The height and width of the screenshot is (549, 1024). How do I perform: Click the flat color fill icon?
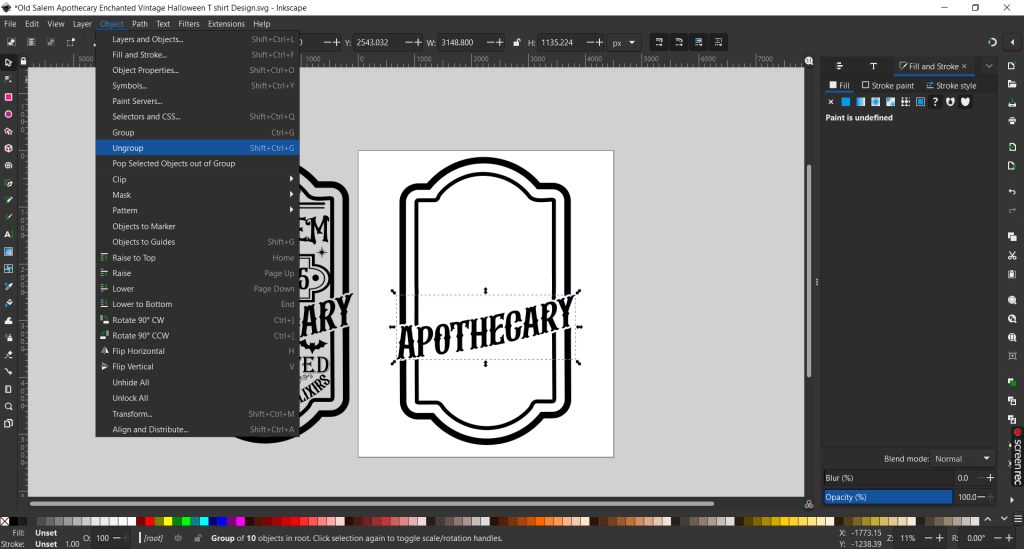pyautogui.click(x=845, y=102)
